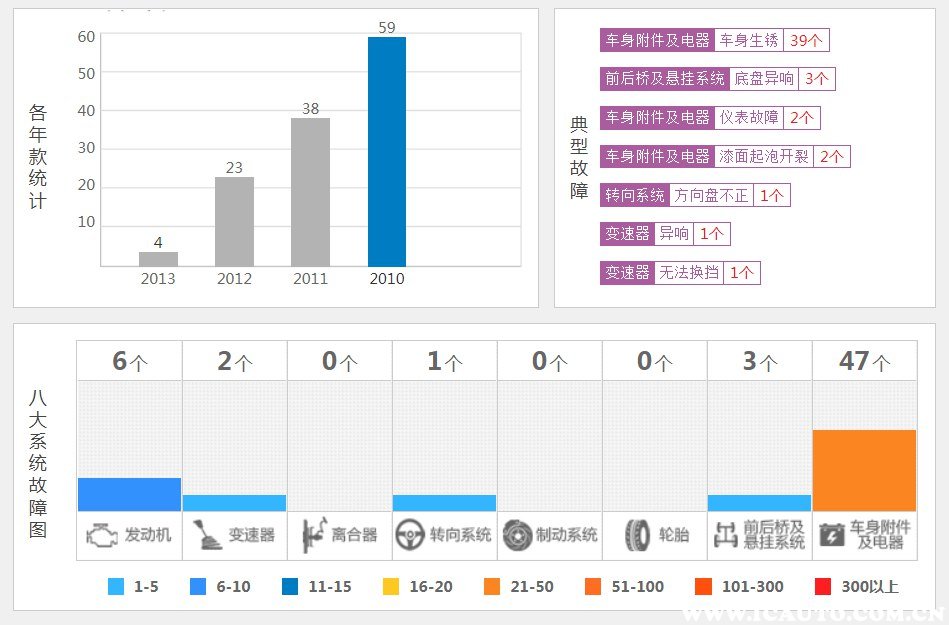The height and width of the screenshot is (625, 949).
Task: Select the steering wheel (转向系统) icon
Action: [x=409, y=535]
